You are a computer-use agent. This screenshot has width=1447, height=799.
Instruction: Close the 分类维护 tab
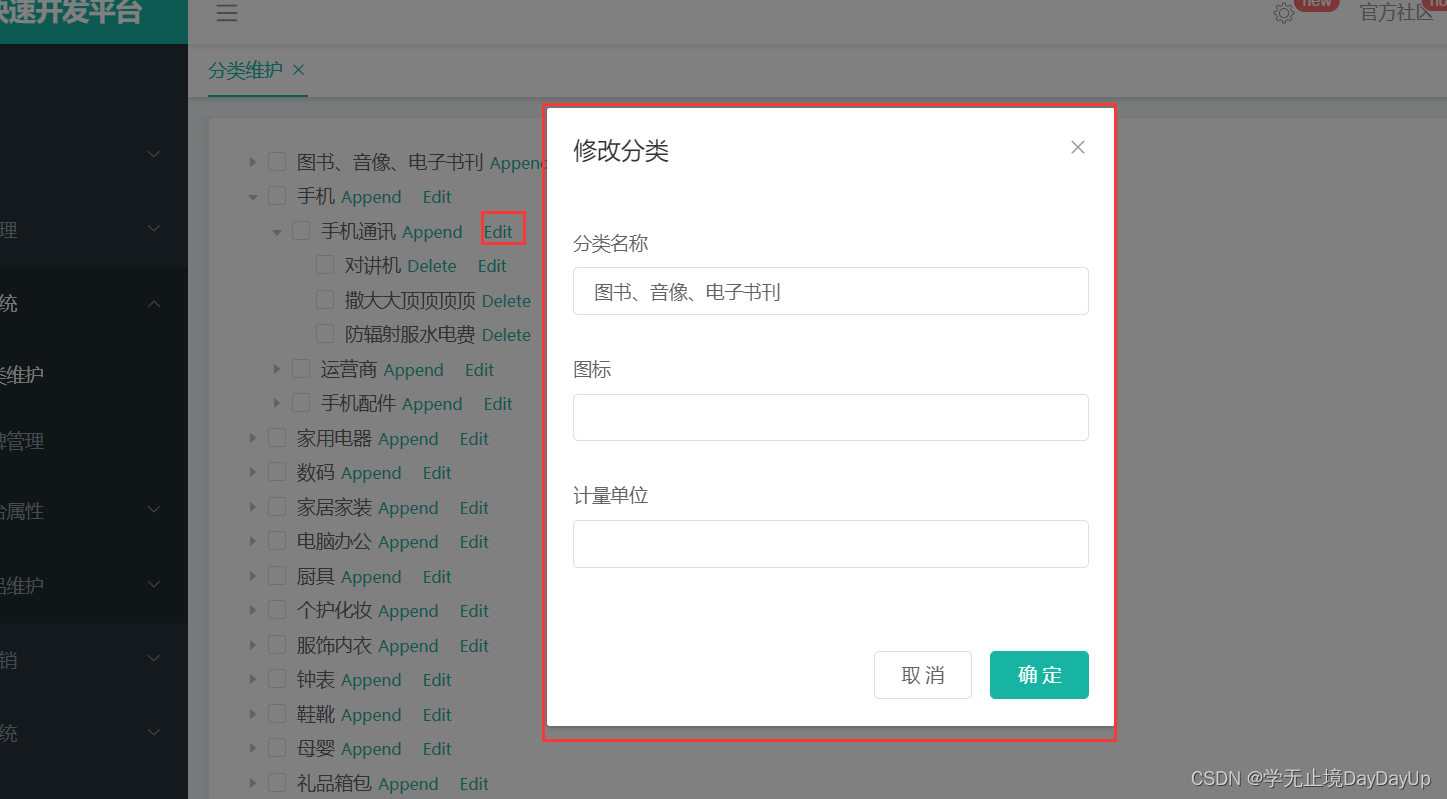(298, 70)
